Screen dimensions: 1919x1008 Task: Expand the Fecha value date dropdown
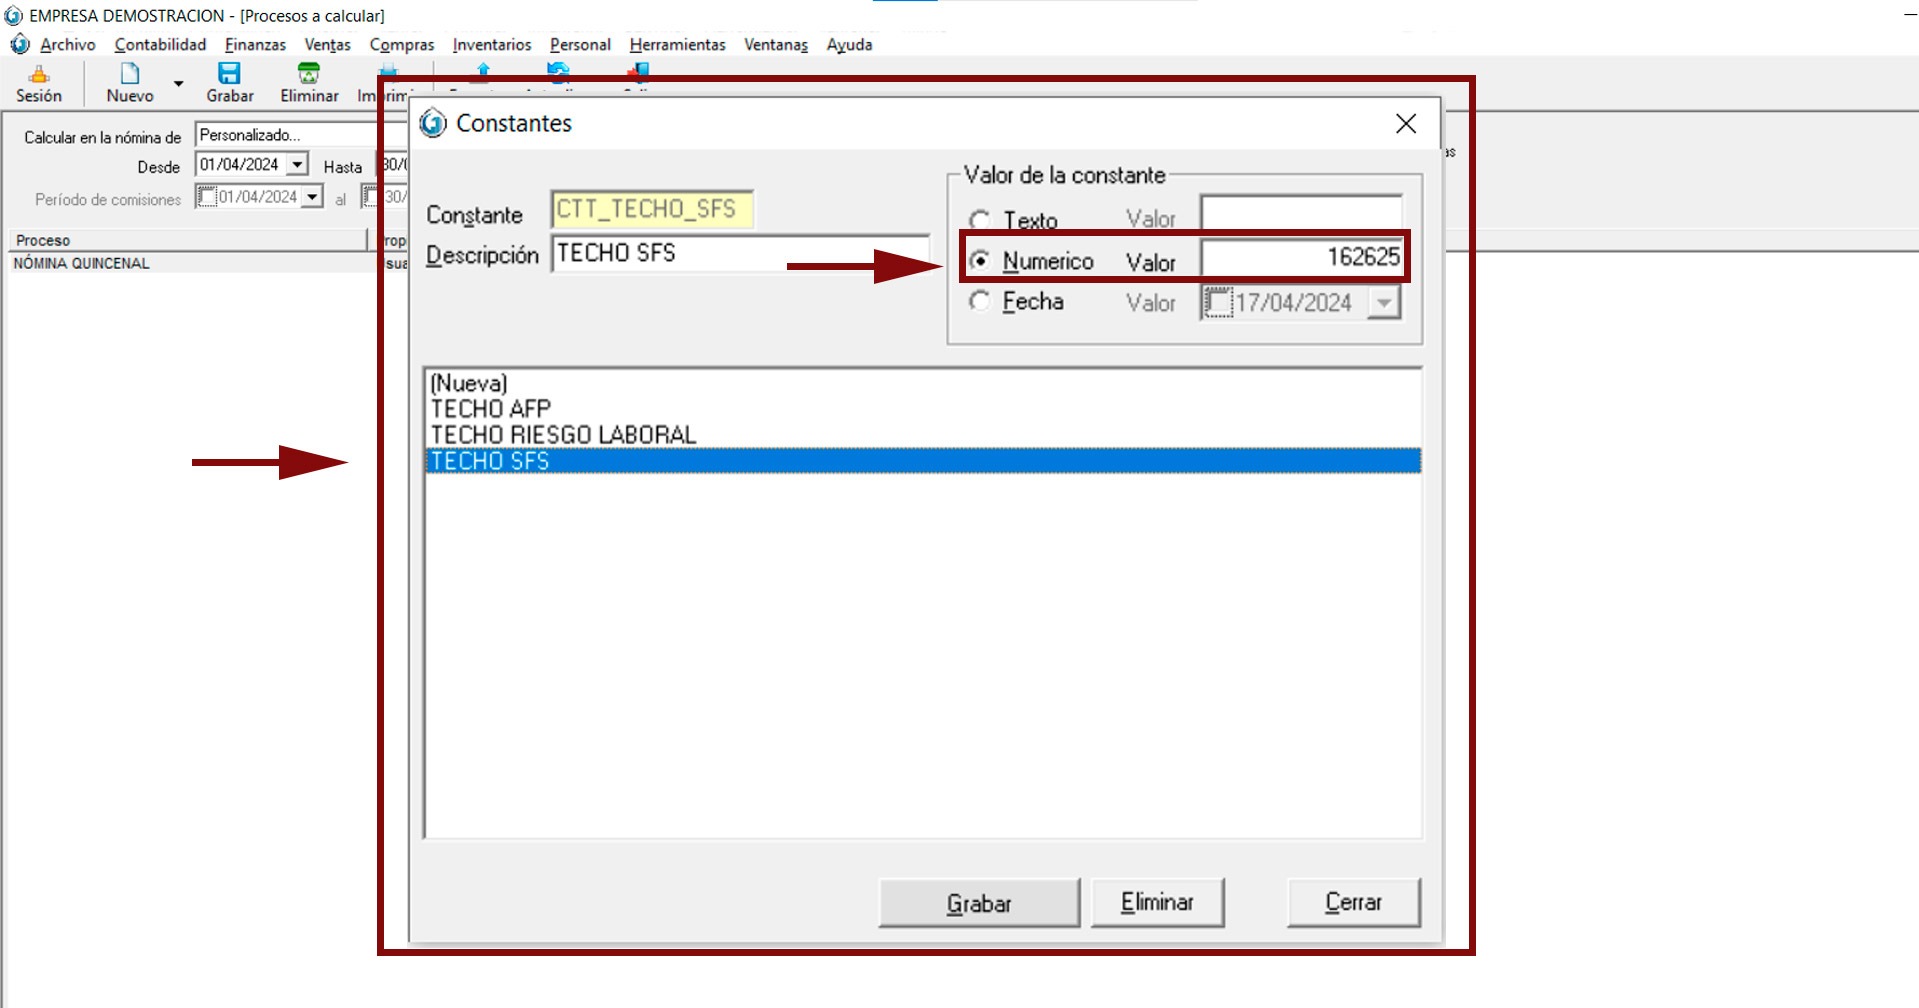click(1384, 303)
